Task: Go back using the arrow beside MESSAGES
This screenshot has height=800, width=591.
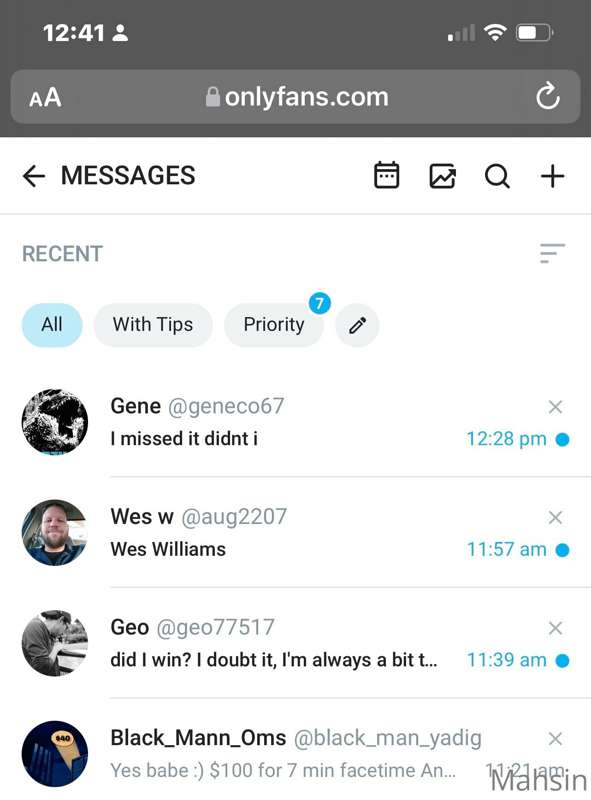Action: click(x=34, y=177)
